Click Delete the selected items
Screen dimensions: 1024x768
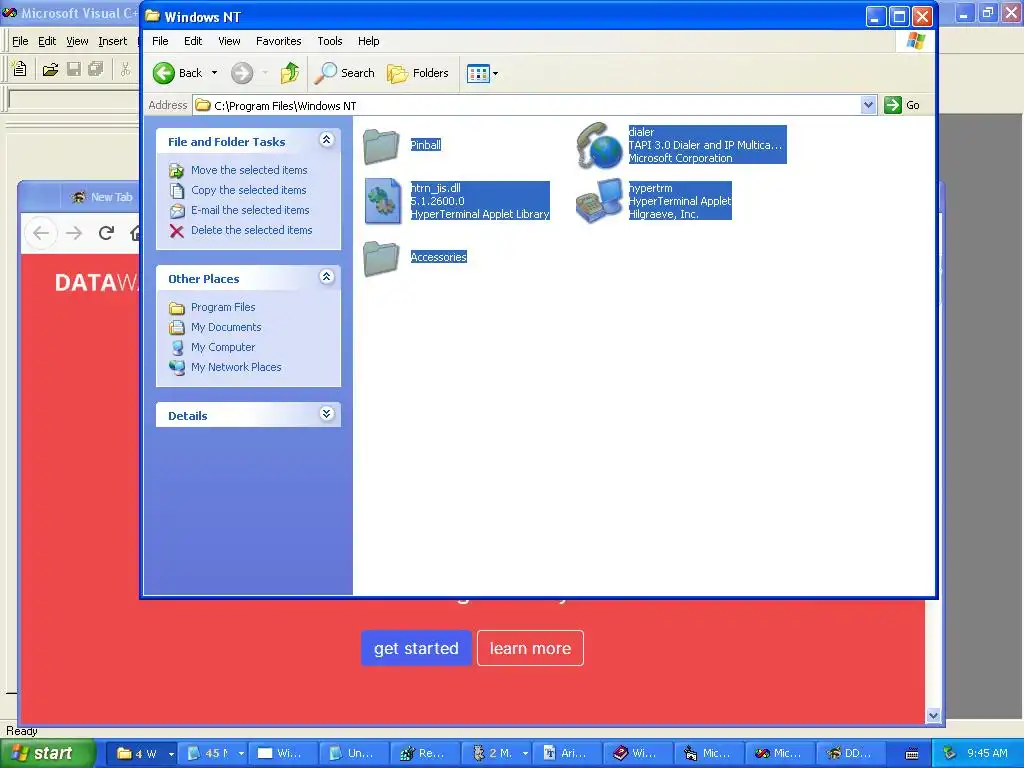click(251, 230)
